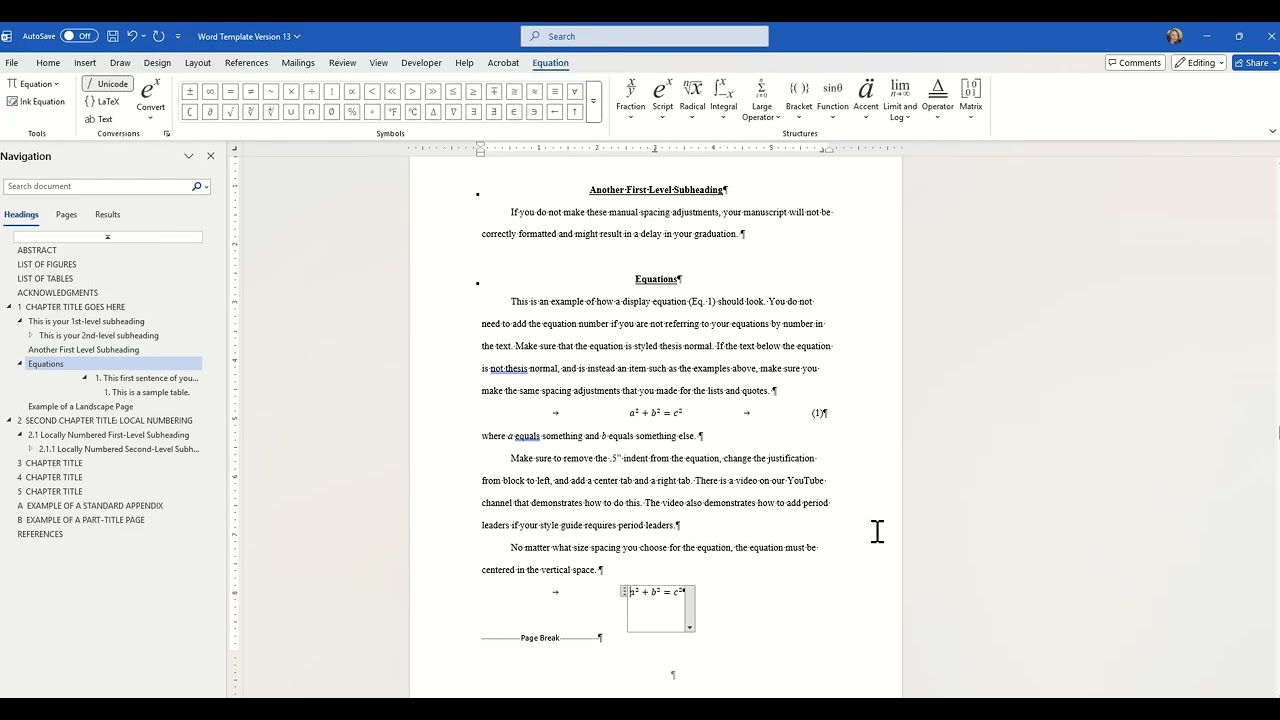Go to ACKNOWLEDGMENTS heading
Image resolution: width=1280 pixels, height=720 pixels.
[x=57, y=293]
